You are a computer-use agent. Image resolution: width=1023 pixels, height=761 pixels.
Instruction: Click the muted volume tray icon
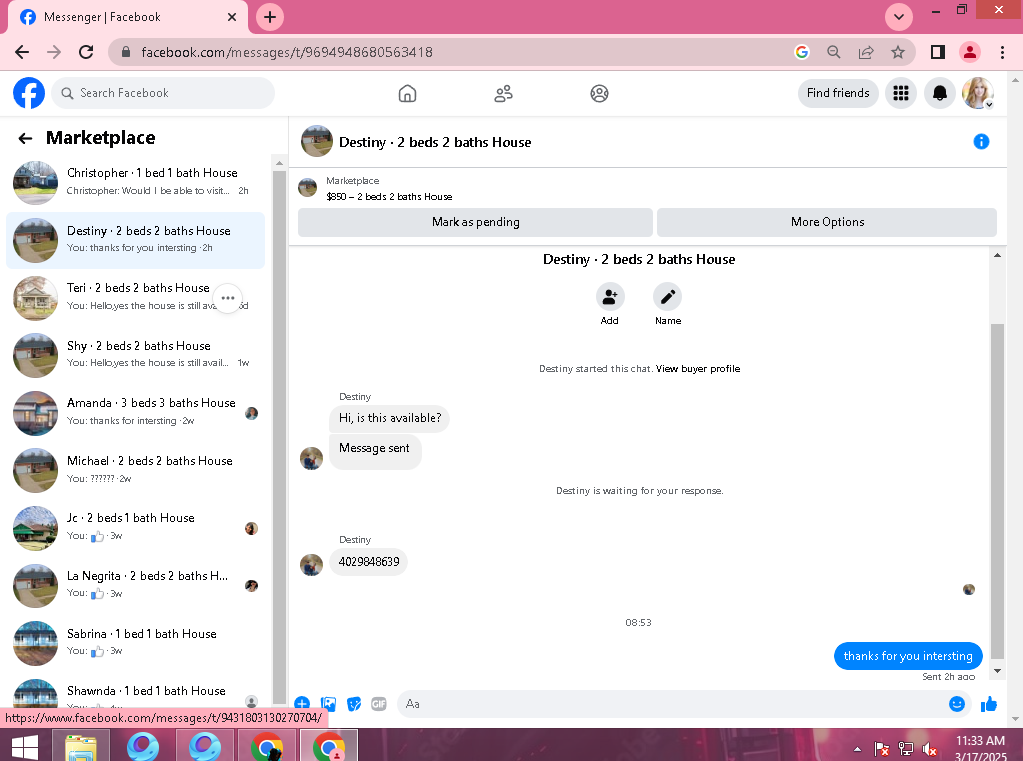(x=929, y=749)
